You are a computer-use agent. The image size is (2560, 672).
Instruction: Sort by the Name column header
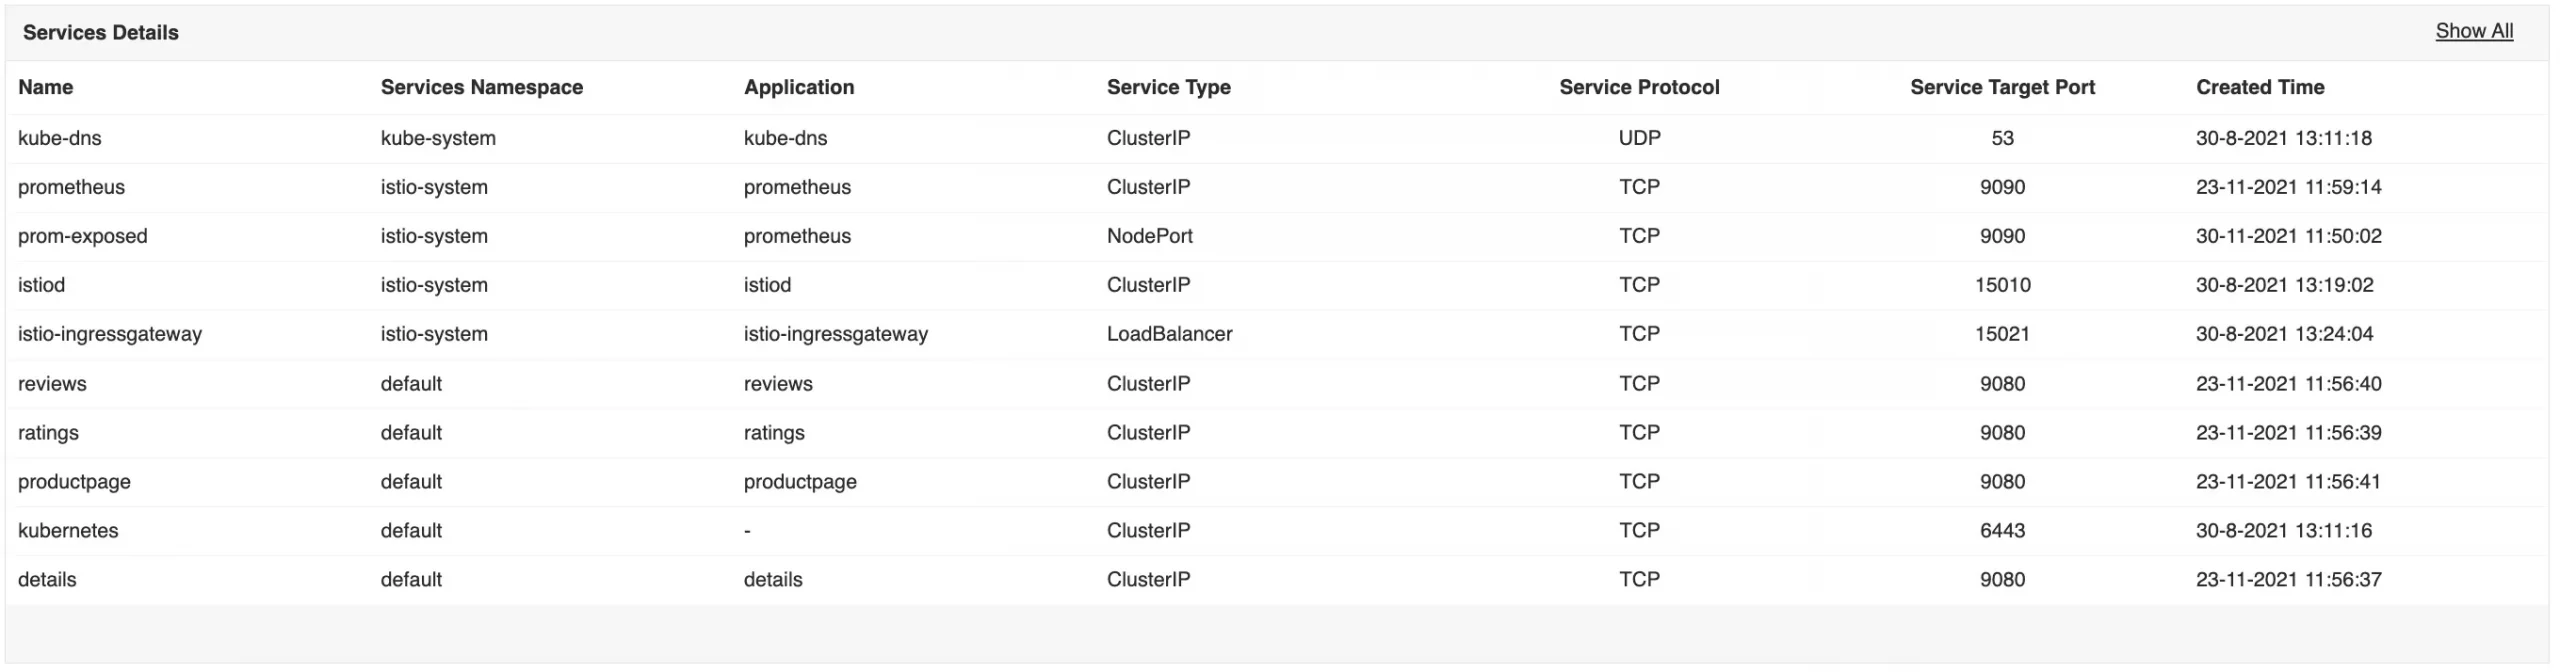coord(46,87)
